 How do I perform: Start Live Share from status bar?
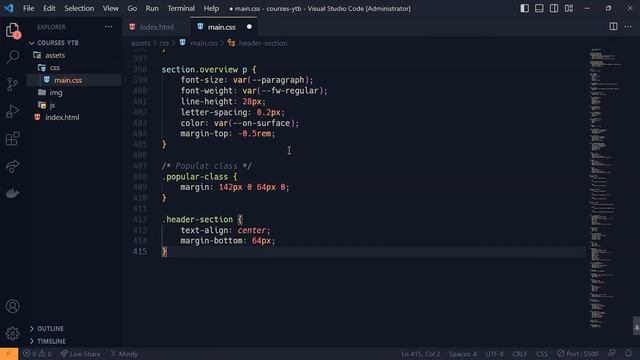[x=80, y=354]
